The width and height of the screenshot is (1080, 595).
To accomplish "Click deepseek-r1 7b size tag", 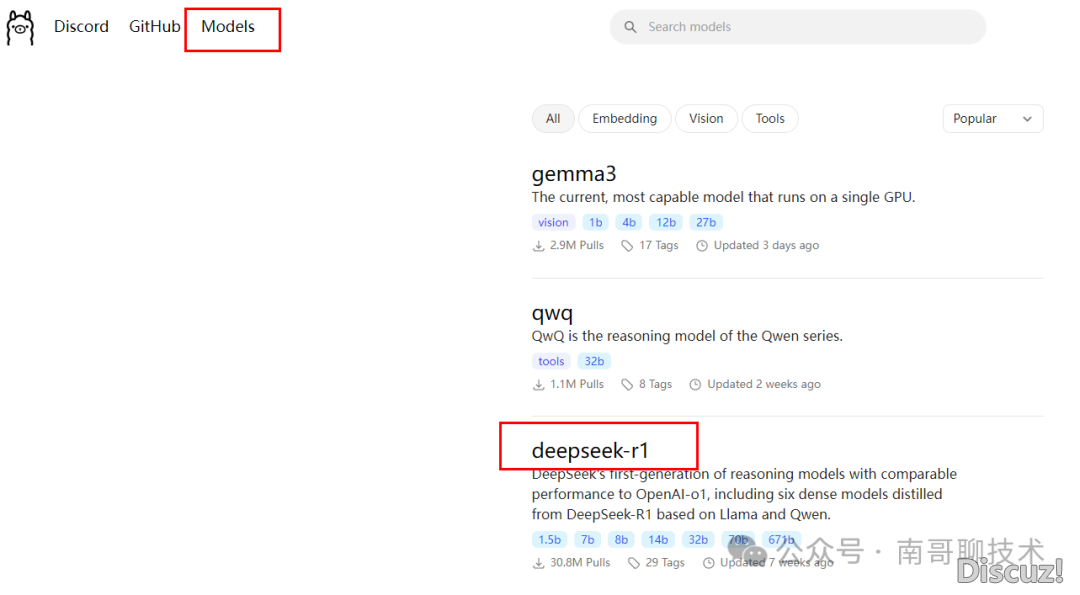I will pyautogui.click(x=587, y=540).
